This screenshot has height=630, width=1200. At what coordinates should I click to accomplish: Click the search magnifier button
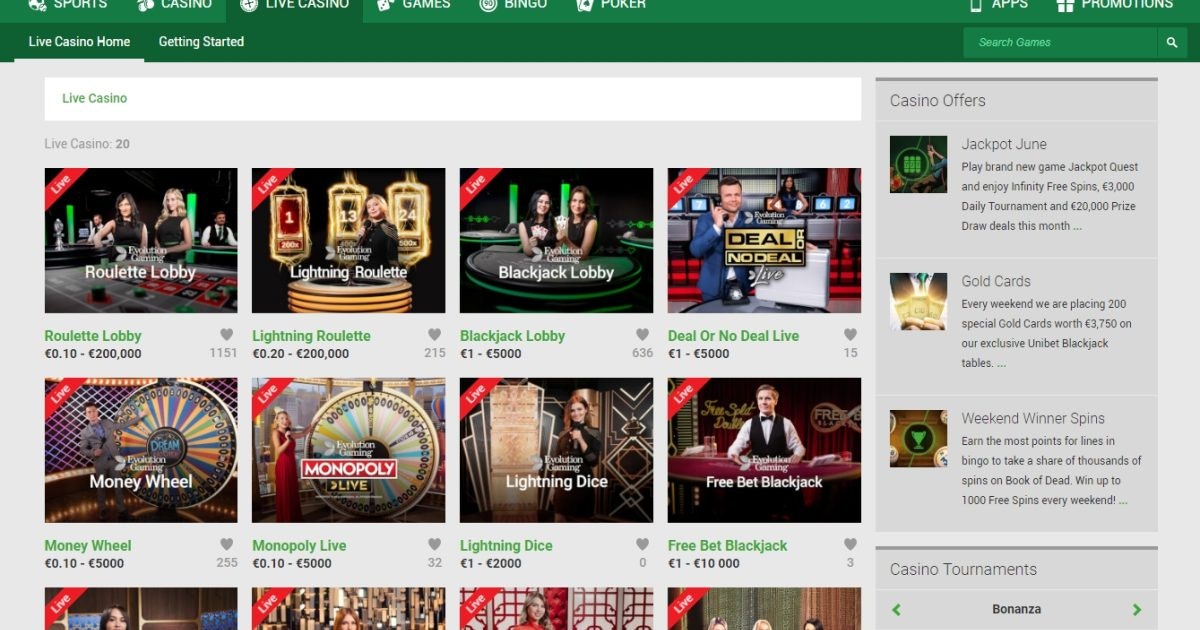click(1172, 42)
